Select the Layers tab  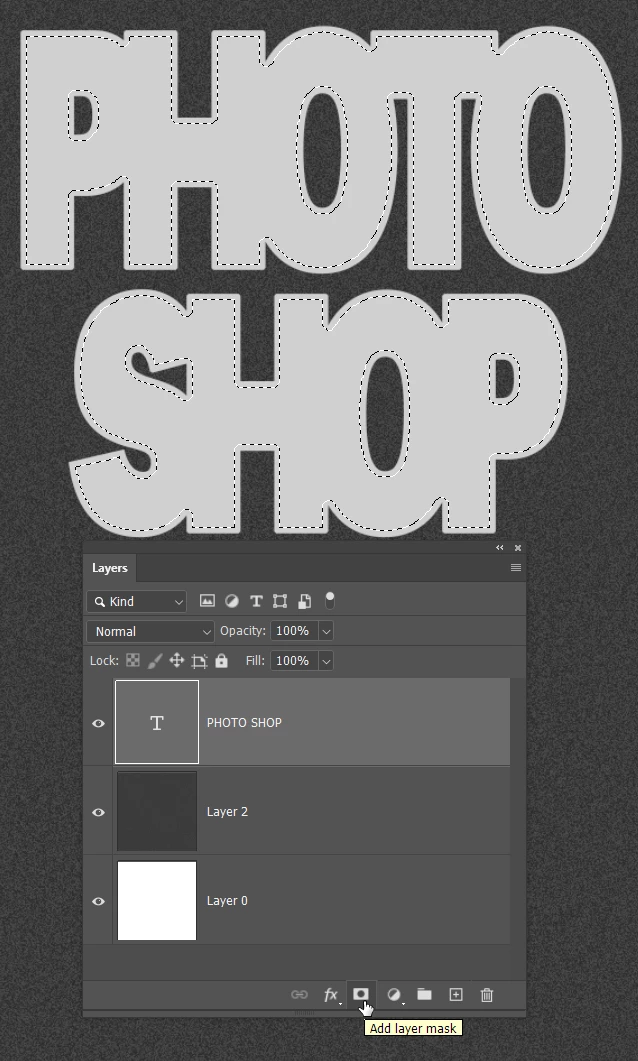(x=110, y=568)
